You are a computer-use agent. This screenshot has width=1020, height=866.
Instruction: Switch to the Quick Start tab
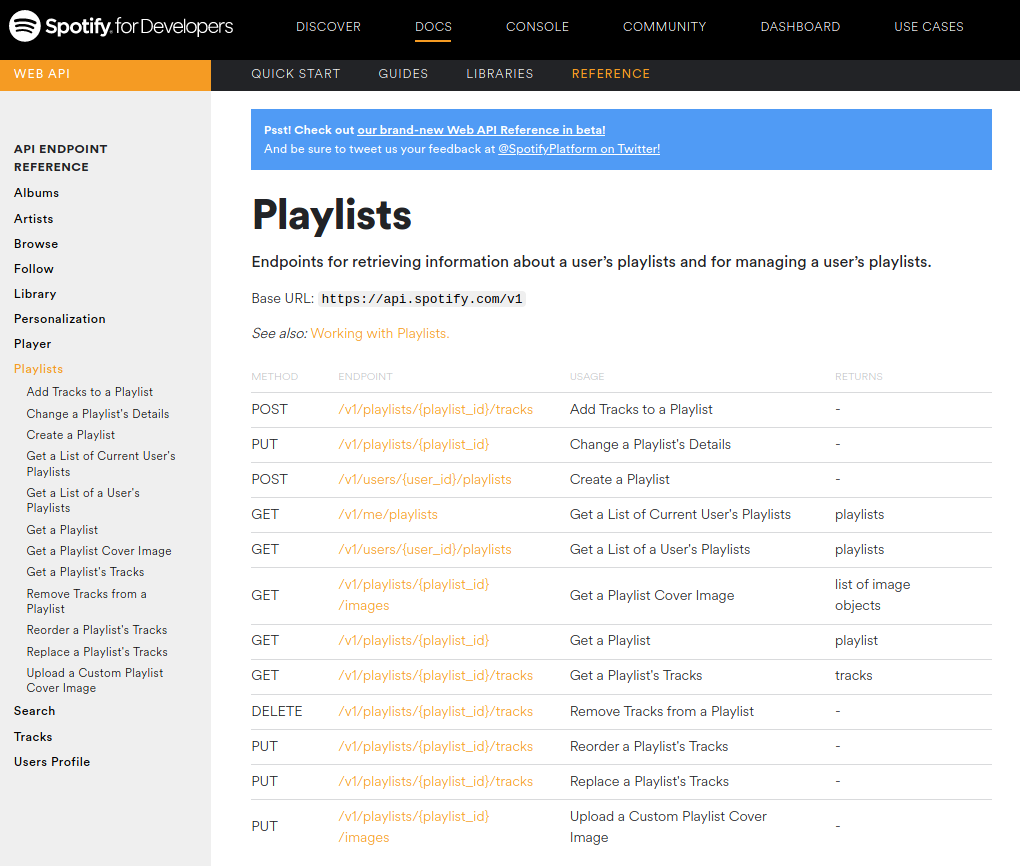(x=296, y=74)
